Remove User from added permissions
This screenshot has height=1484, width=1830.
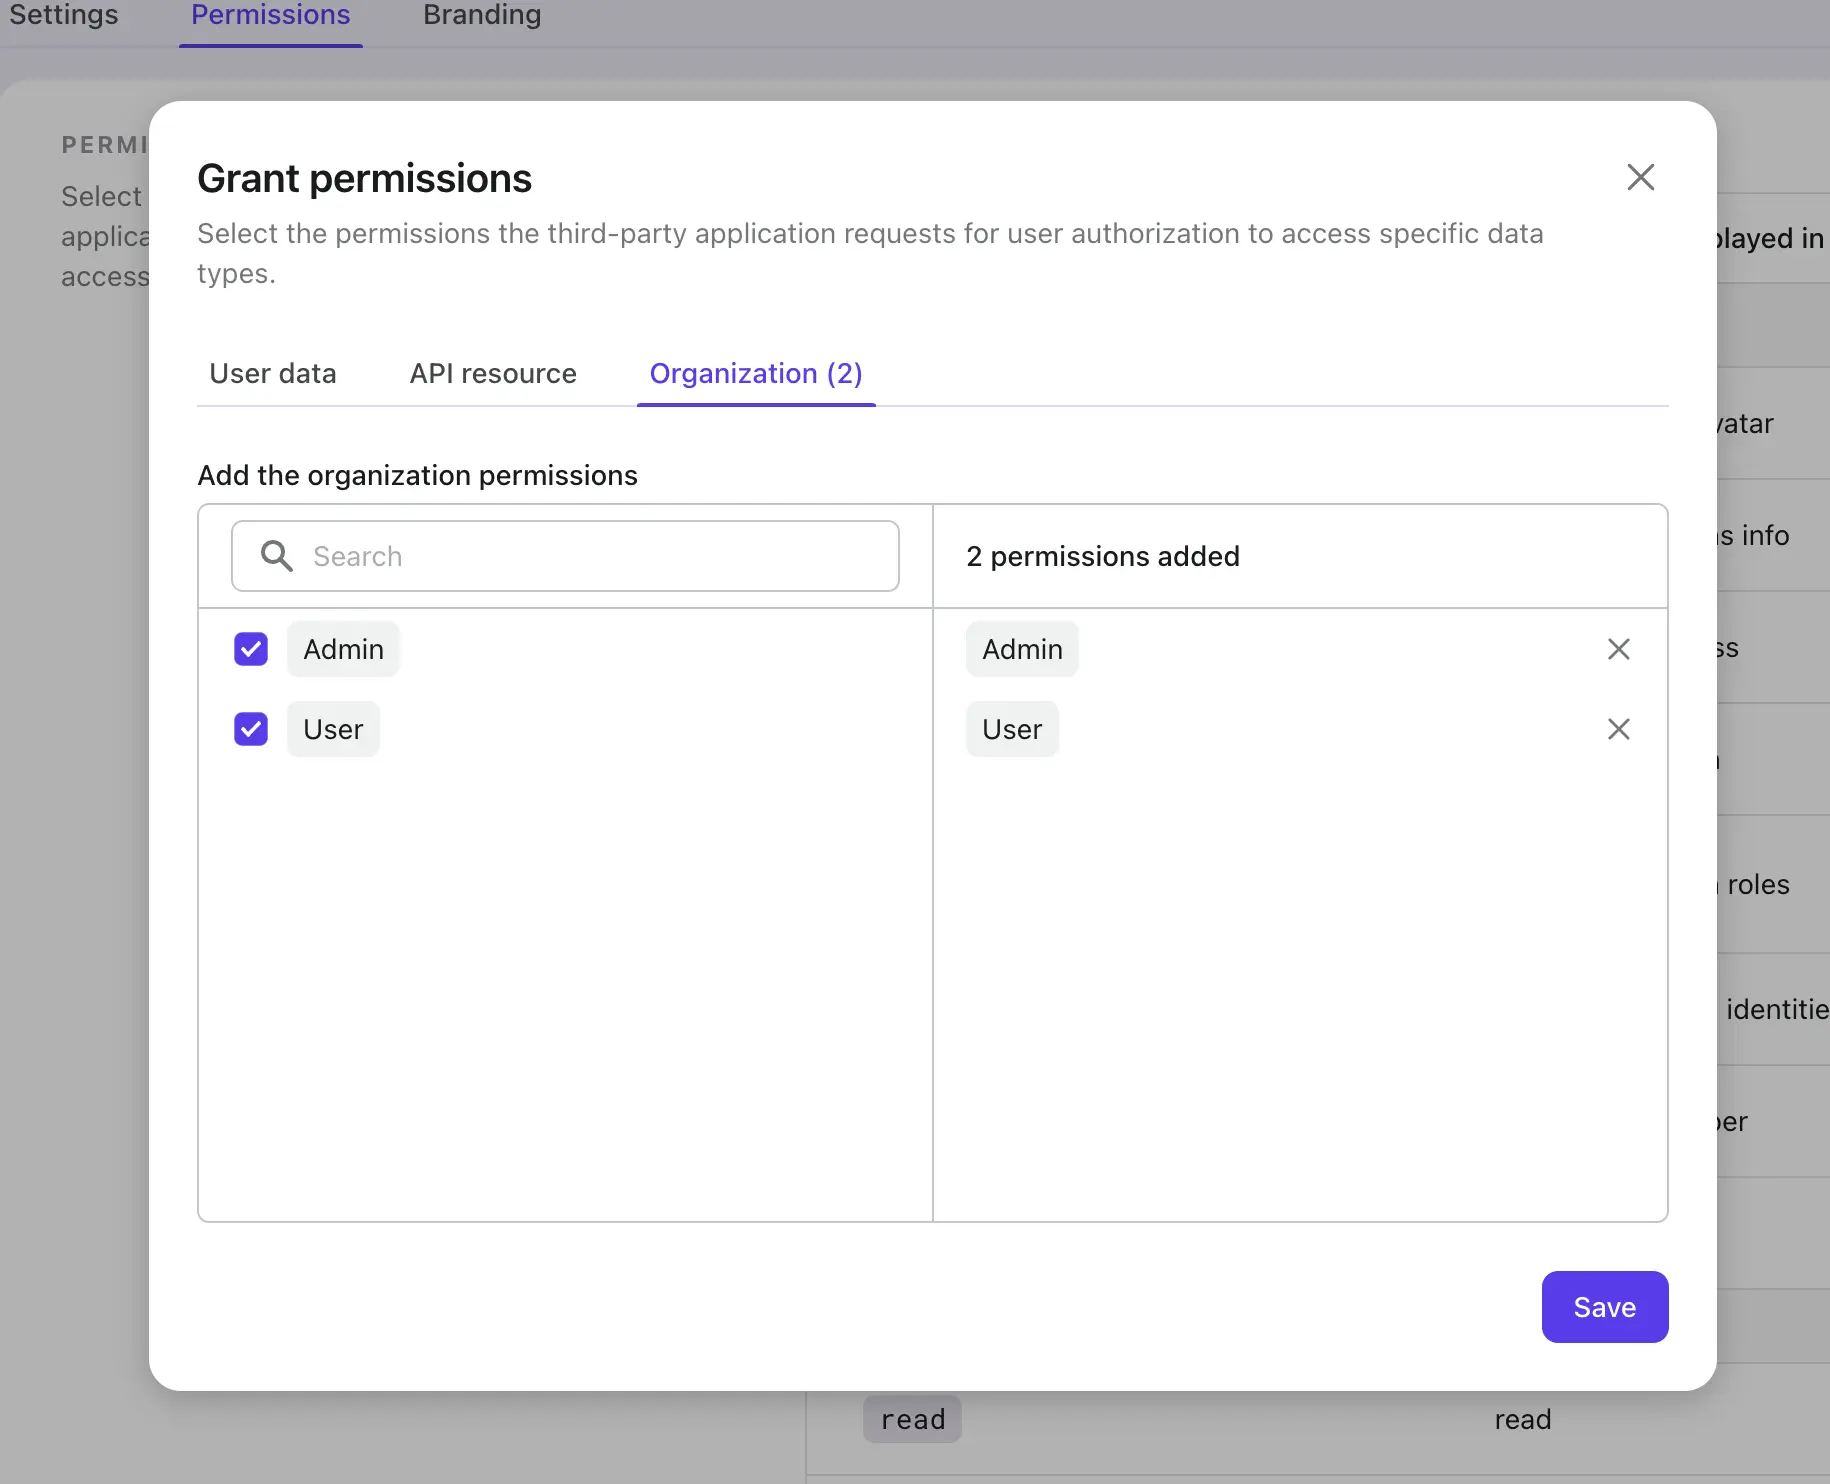1618,729
